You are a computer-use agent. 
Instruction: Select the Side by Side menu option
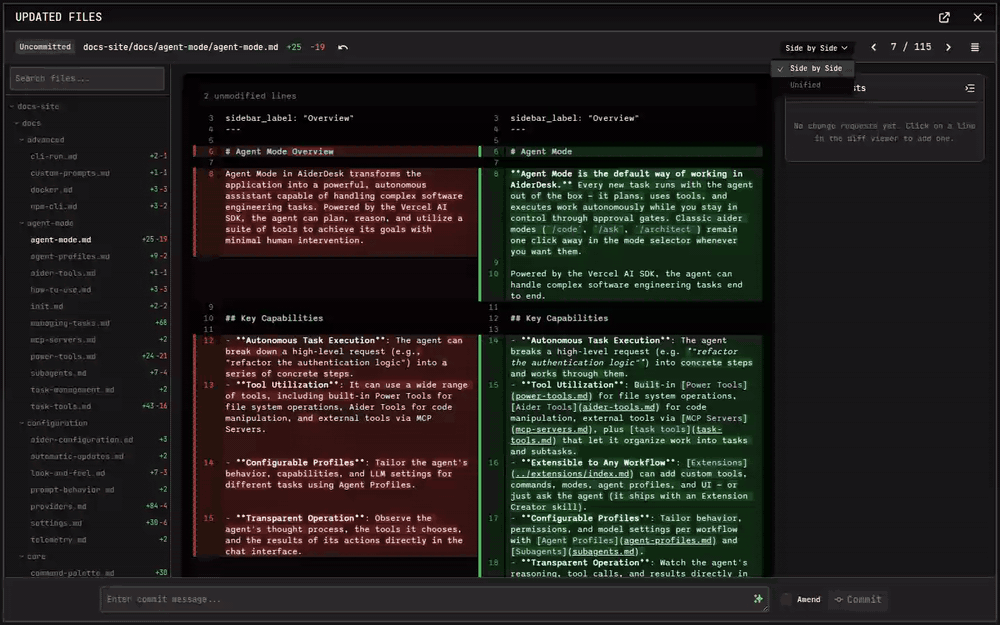[x=812, y=68]
